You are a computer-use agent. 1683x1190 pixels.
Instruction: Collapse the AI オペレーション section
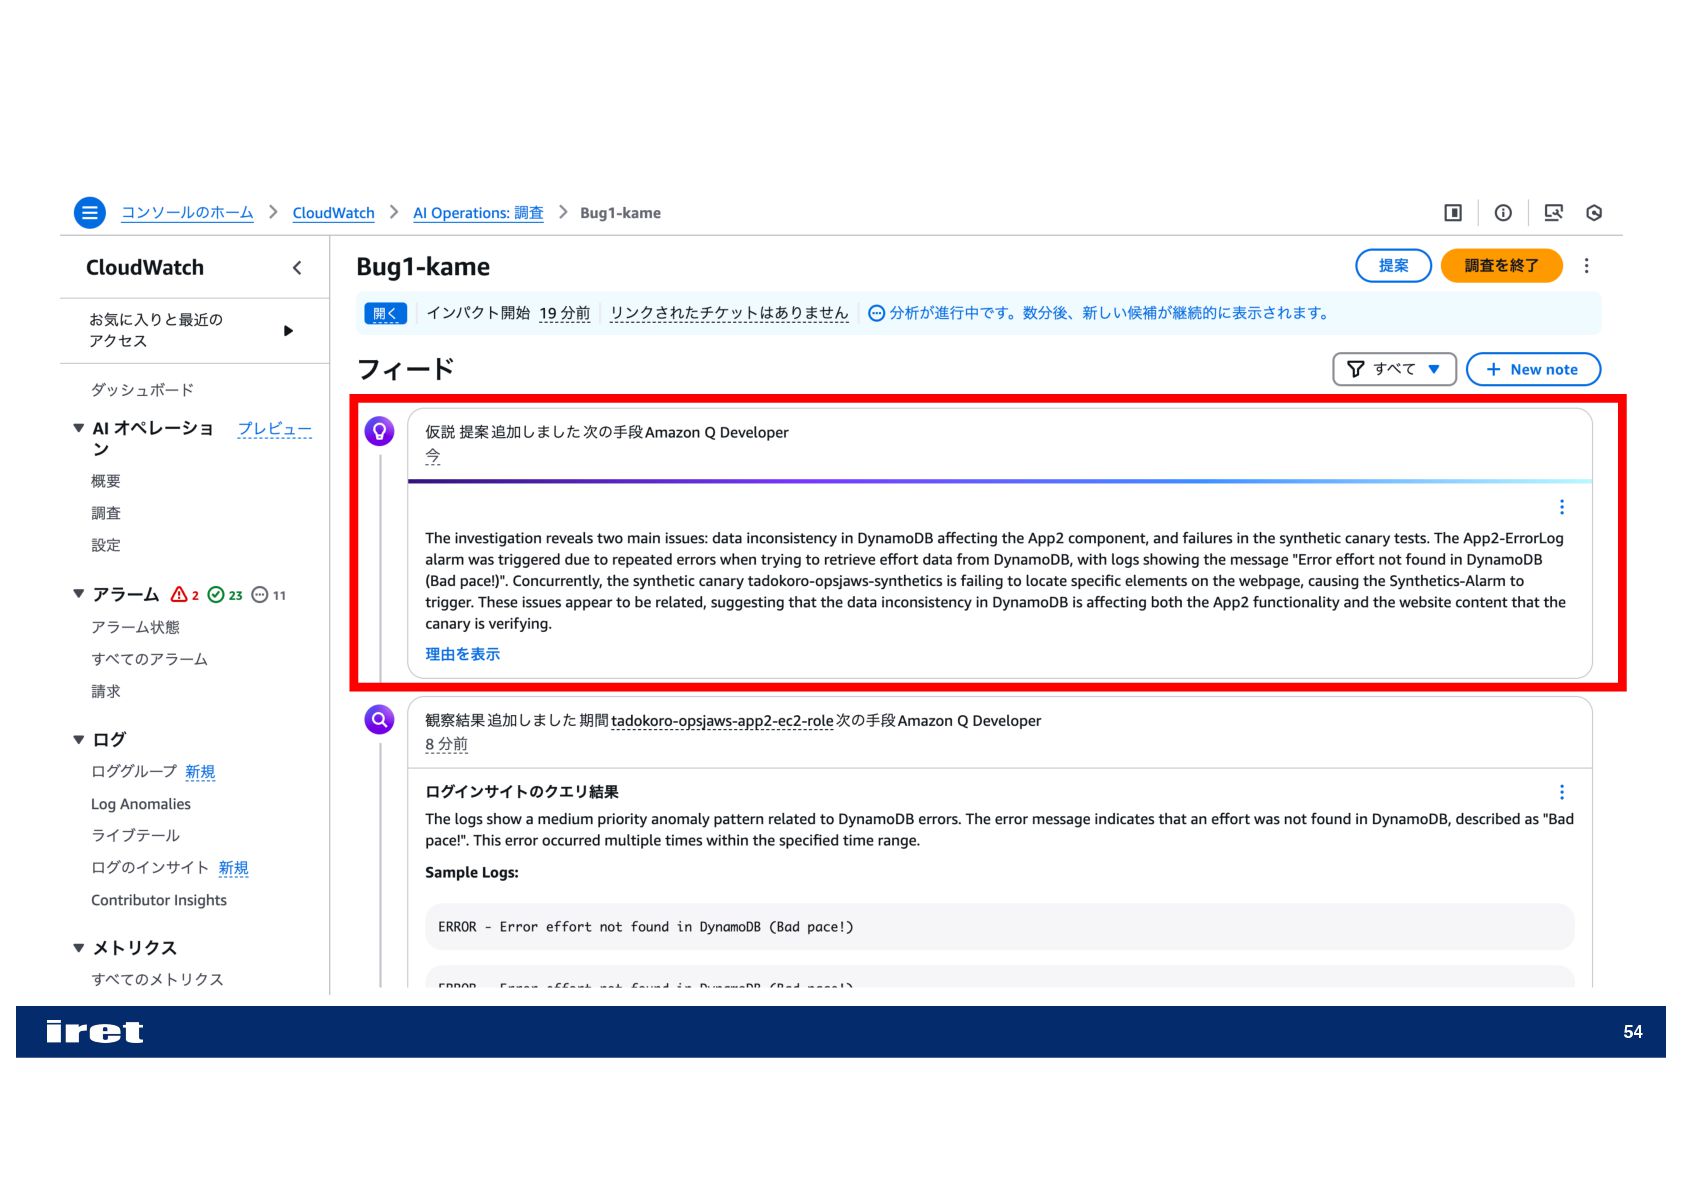click(78, 428)
